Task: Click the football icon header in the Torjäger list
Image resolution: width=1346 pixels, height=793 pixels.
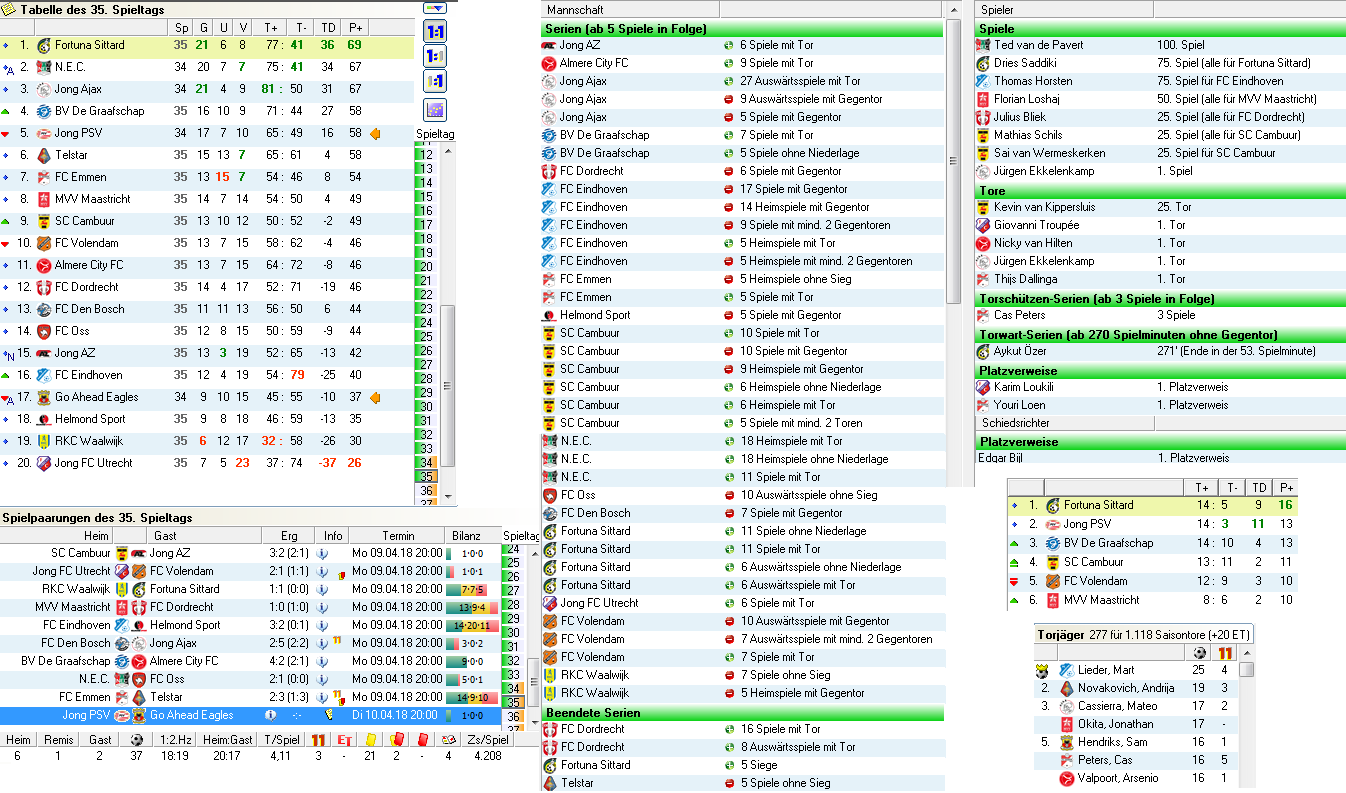Action: click(x=1199, y=652)
